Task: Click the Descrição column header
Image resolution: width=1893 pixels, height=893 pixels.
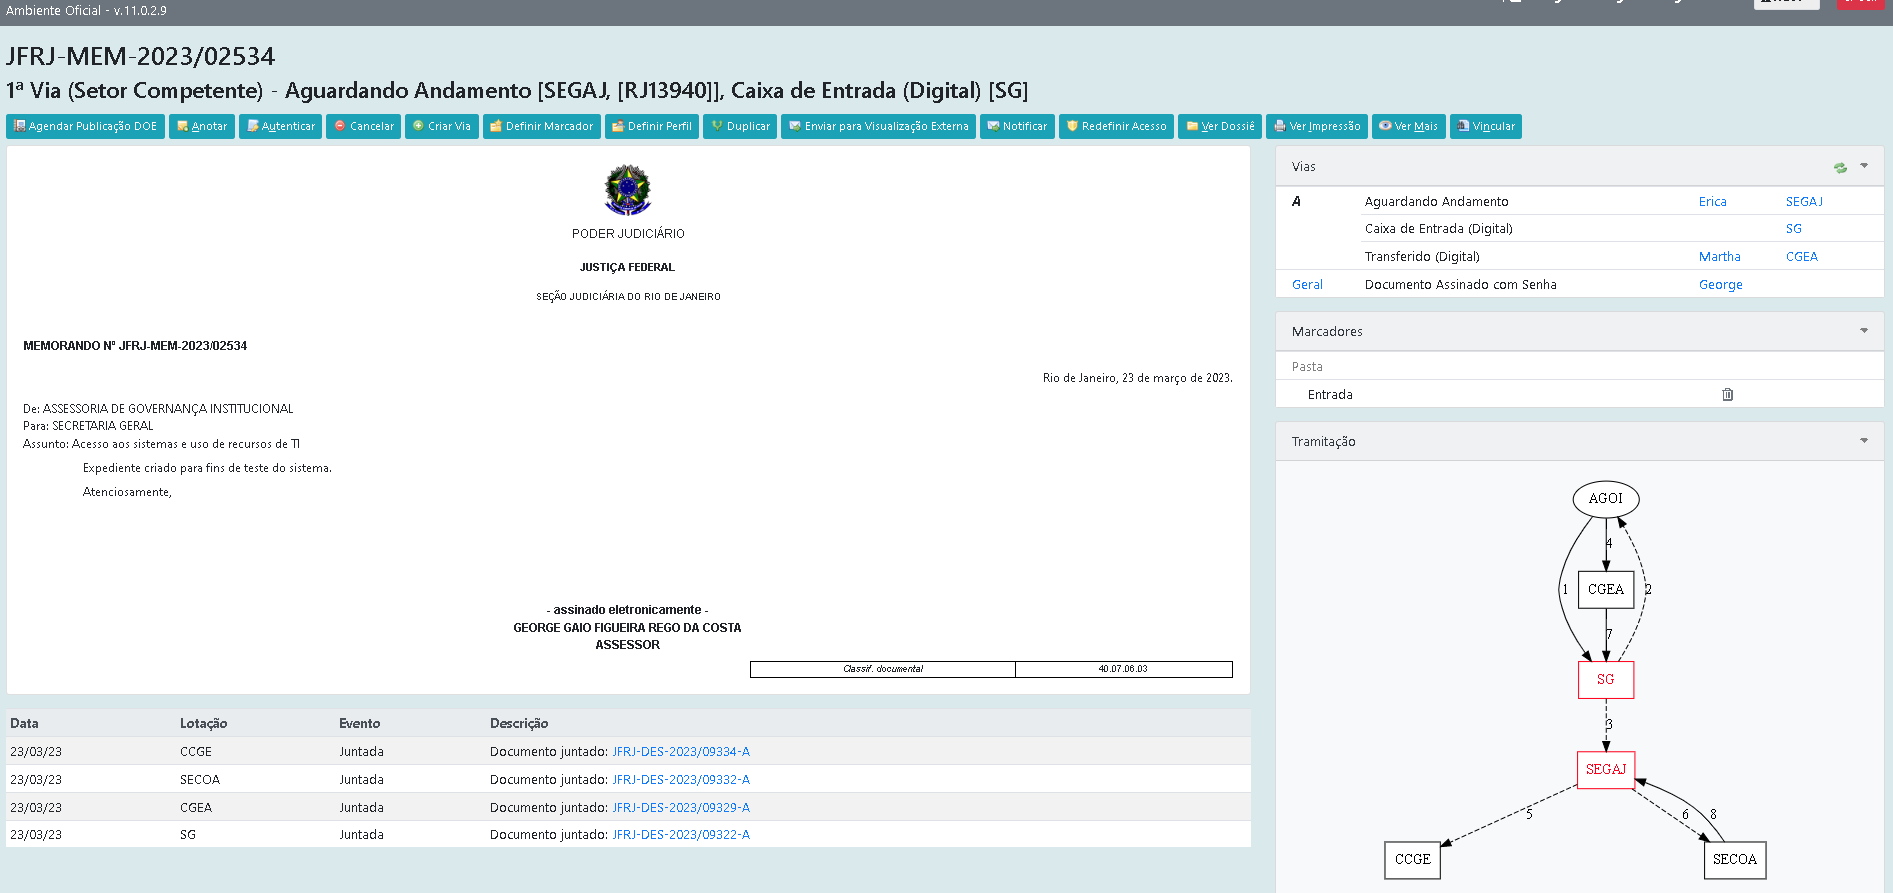Action: point(519,724)
